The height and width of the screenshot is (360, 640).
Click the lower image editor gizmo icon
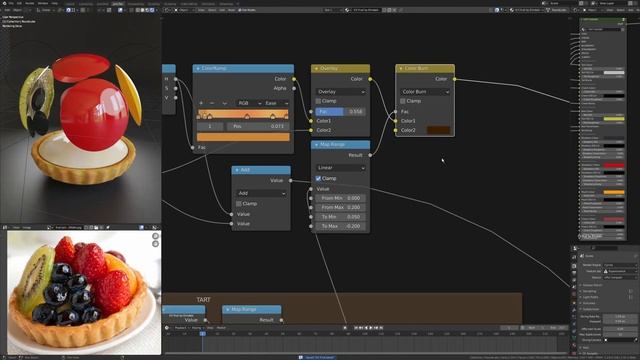156,244
